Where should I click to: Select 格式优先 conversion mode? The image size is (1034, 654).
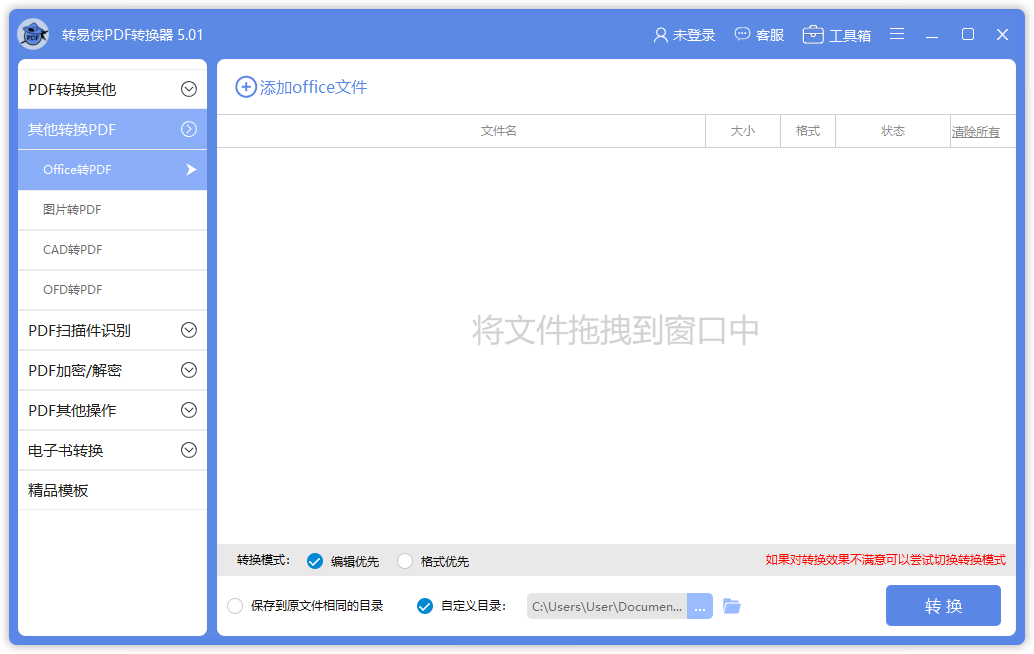point(405,561)
